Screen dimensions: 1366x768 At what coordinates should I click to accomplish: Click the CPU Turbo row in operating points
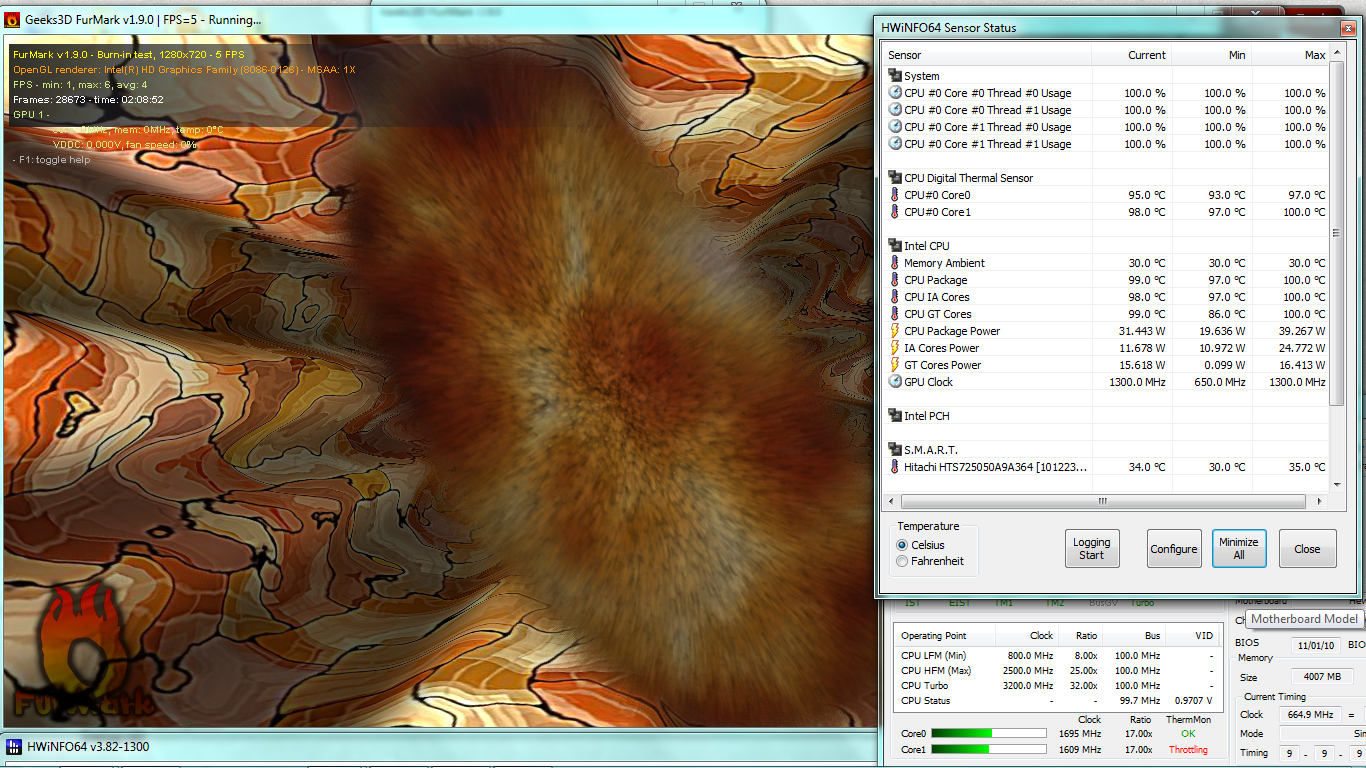1057,685
